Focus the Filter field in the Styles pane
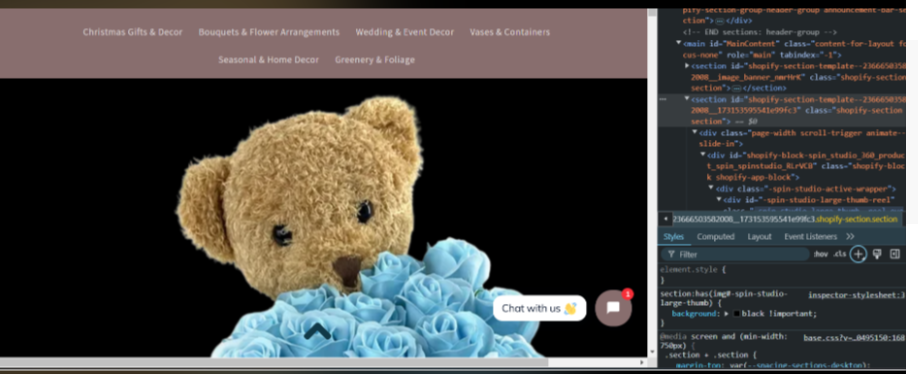Screen dimensions: 918x374 [735, 254]
